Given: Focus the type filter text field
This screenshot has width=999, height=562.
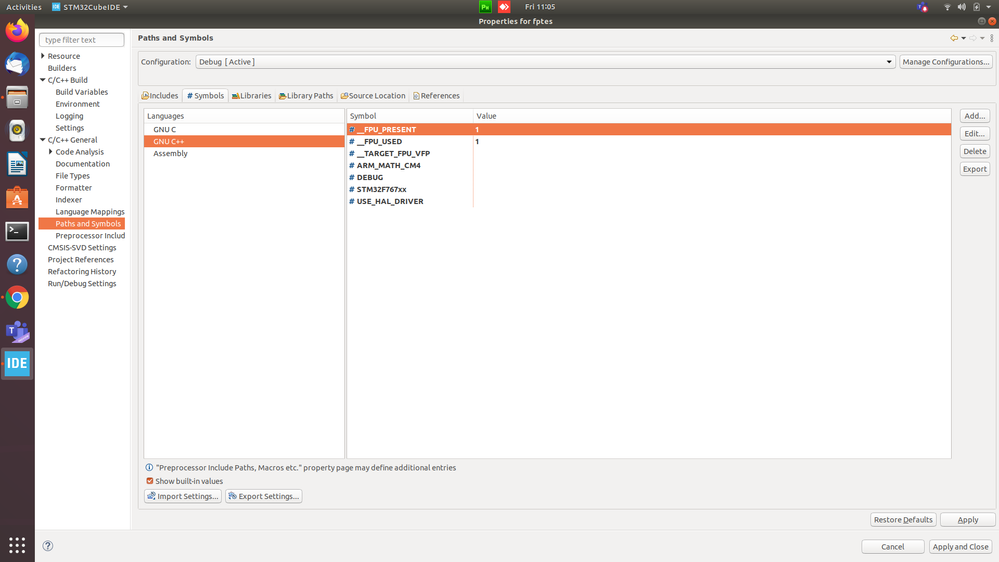Looking at the screenshot, I should point(82,40).
